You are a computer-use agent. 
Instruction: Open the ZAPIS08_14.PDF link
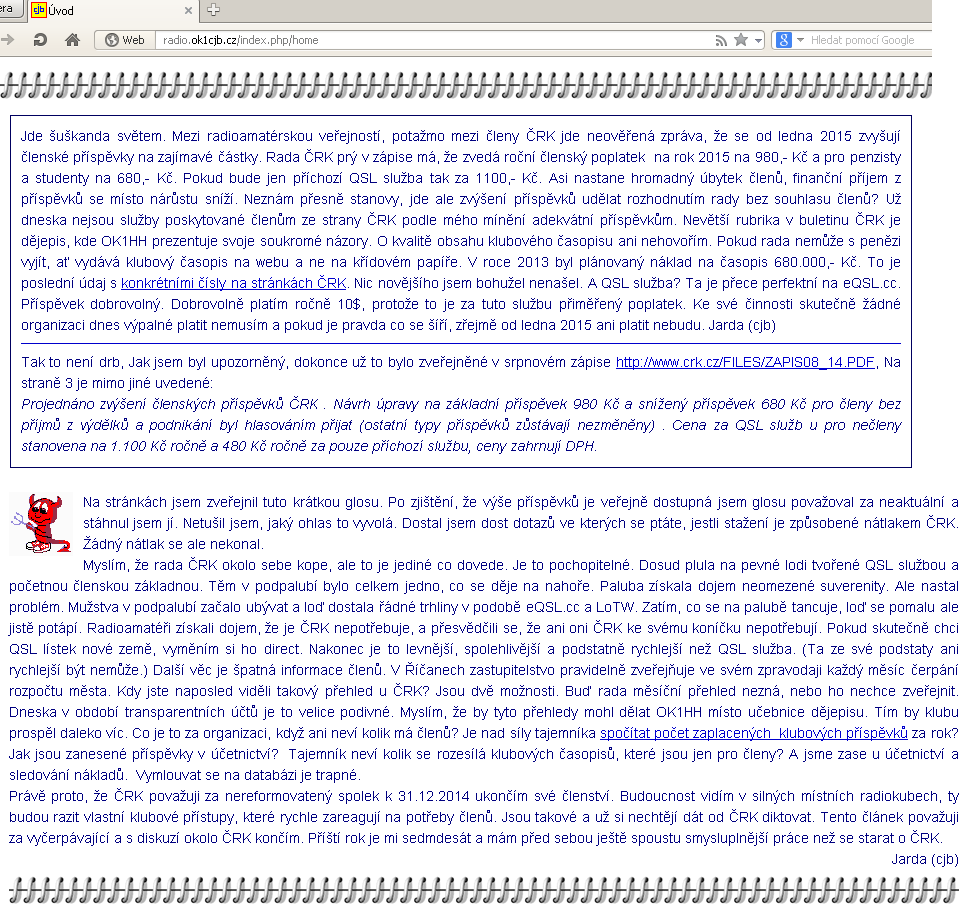coord(745,362)
